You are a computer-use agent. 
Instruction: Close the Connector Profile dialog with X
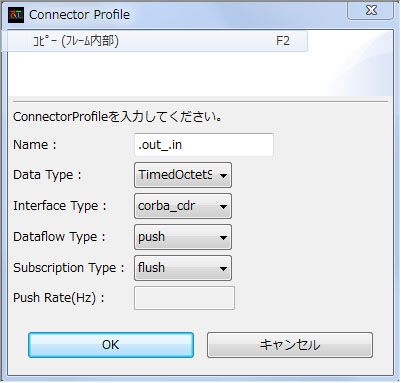point(371,10)
